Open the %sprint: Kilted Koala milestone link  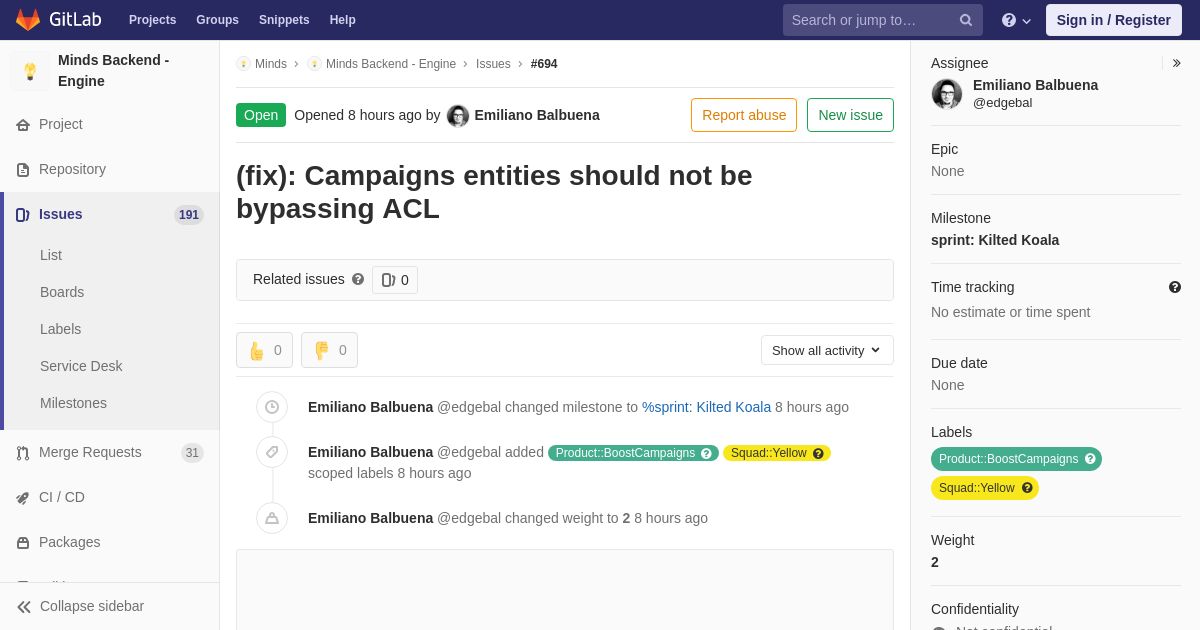[706, 407]
